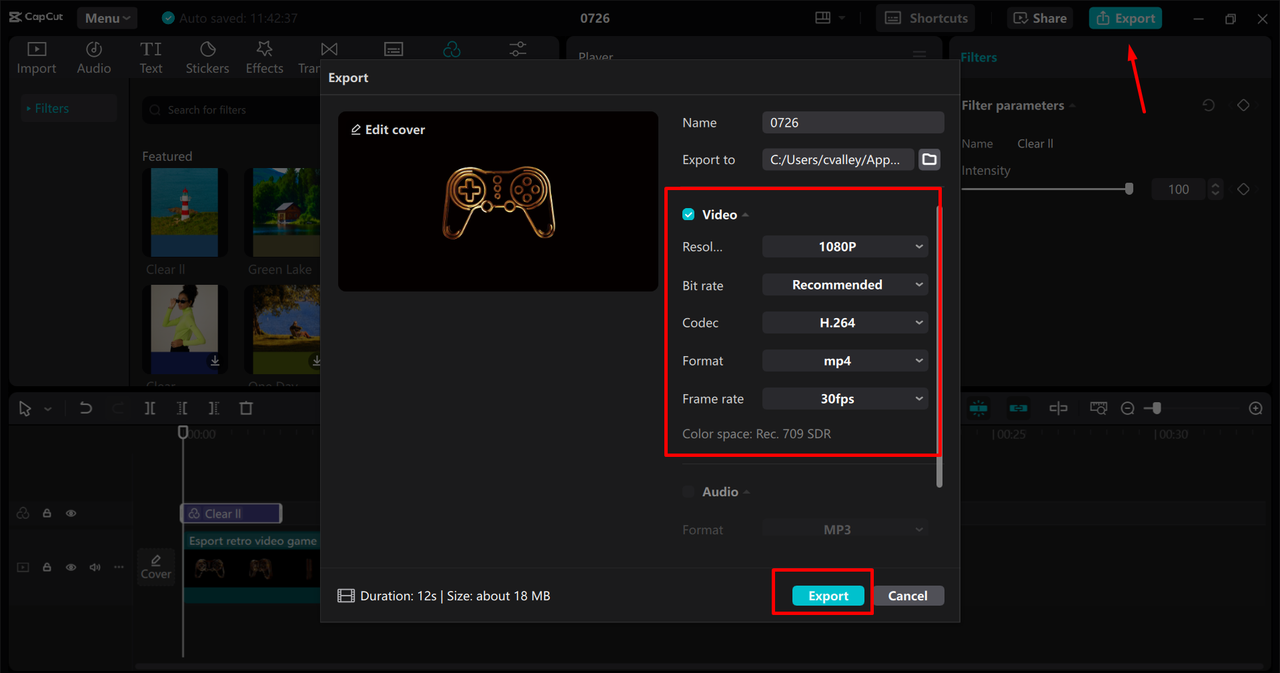Uncheck the Video export checkbox
The image size is (1280, 673).
pos(688,215)
